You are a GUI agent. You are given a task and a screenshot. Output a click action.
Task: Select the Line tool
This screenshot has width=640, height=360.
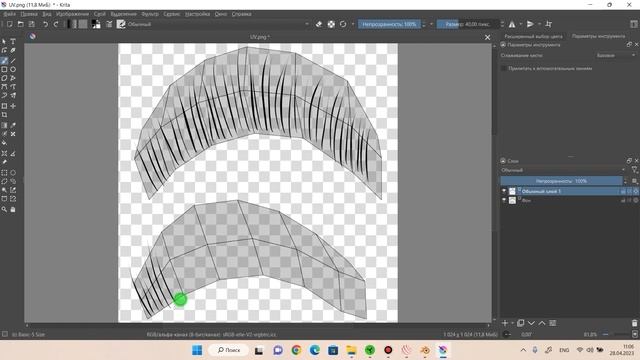pyautogui.click(x=13, y=61)
